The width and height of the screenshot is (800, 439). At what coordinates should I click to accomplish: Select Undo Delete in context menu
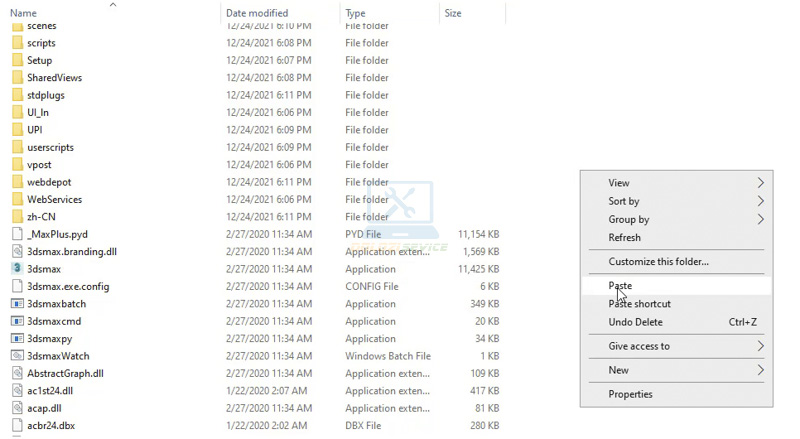point(676,322)
